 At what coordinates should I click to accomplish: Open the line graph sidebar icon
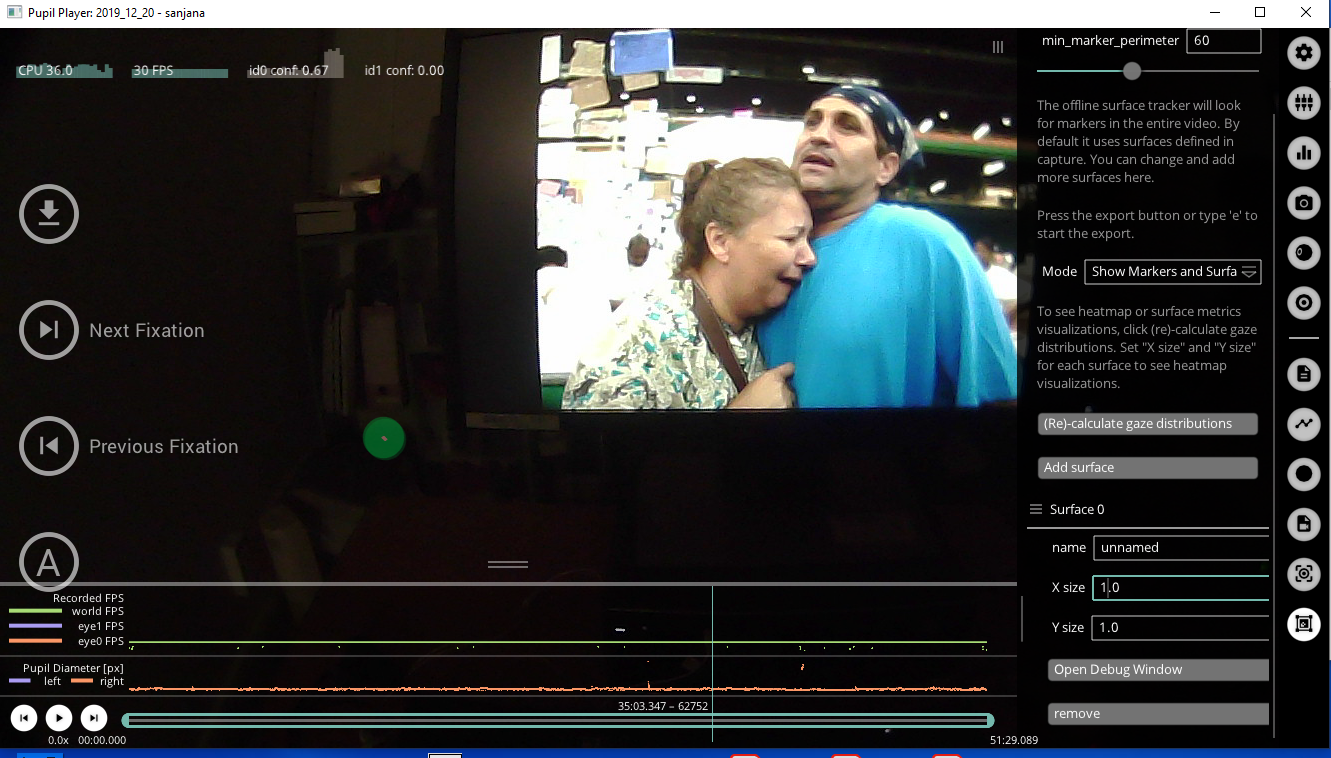click(1303, 424)
